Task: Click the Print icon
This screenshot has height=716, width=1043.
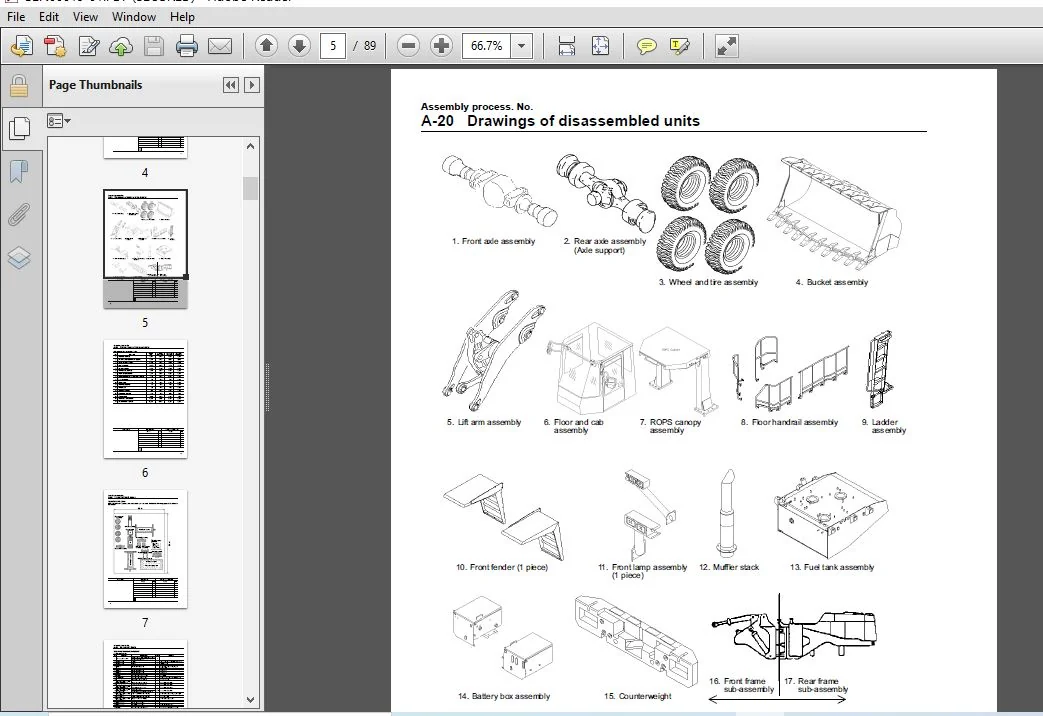Action: click(x=187, y=46)
